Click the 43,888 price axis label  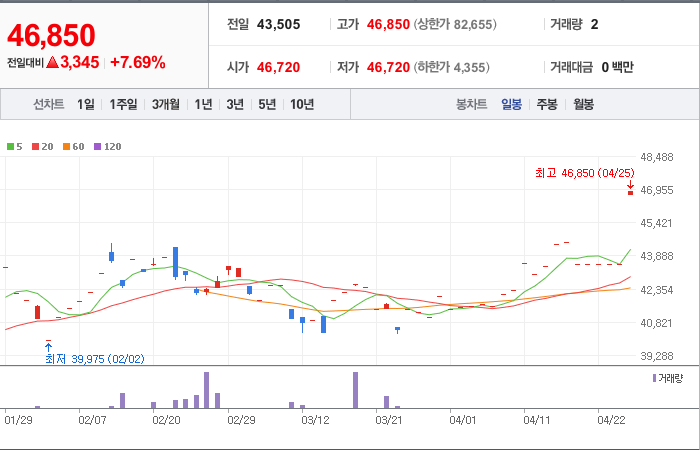click(656, 256)
